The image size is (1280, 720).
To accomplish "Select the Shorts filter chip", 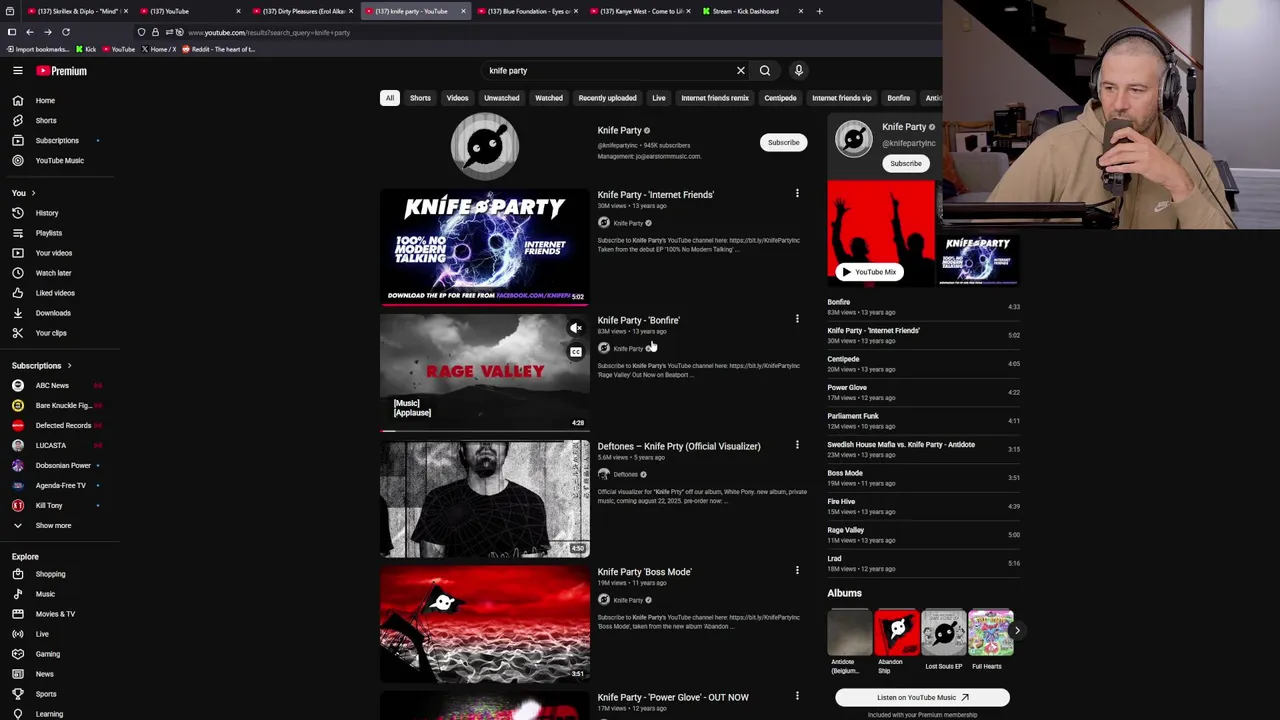I will [x=420, y=98].
